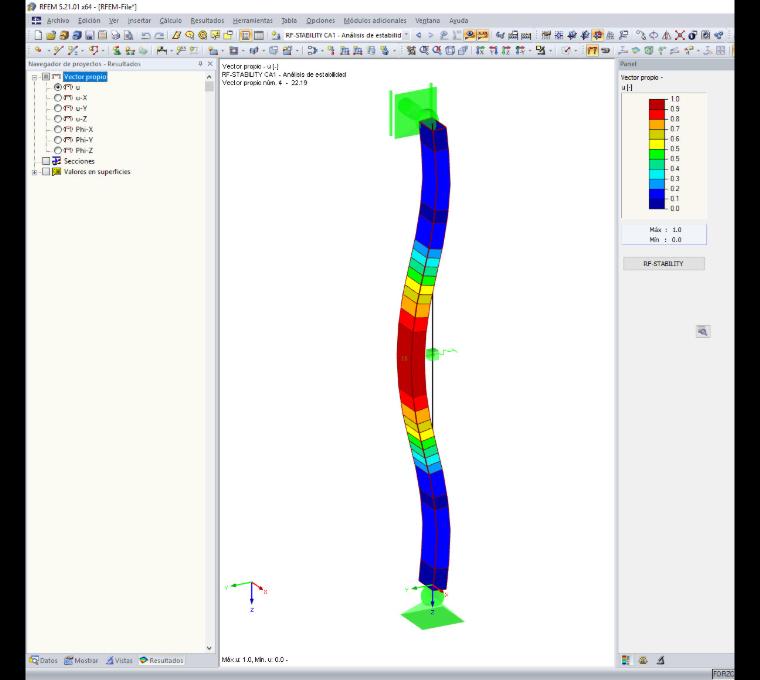Select the u-Z radio button

click(x=58, y=119)
